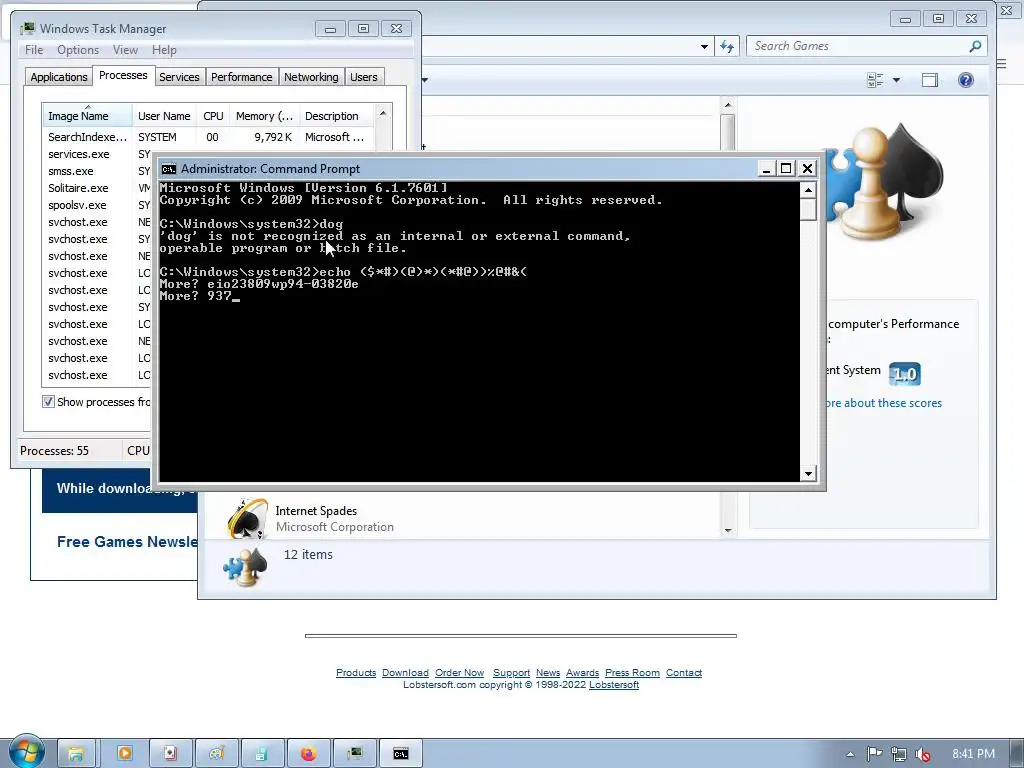Open Paint from the taskbar
Screen dimensions: 1024x768
point(216,754)
